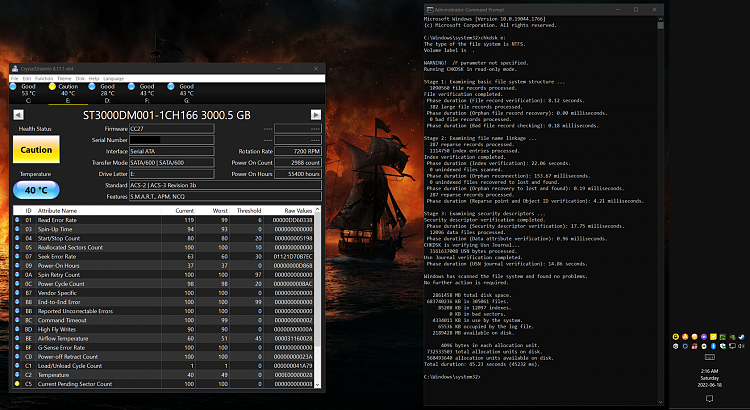Click the Rotation Rate 7200 RPM field
Image resolution: width=750 pixels, height=410 pixels.
(x=298, y=151)
